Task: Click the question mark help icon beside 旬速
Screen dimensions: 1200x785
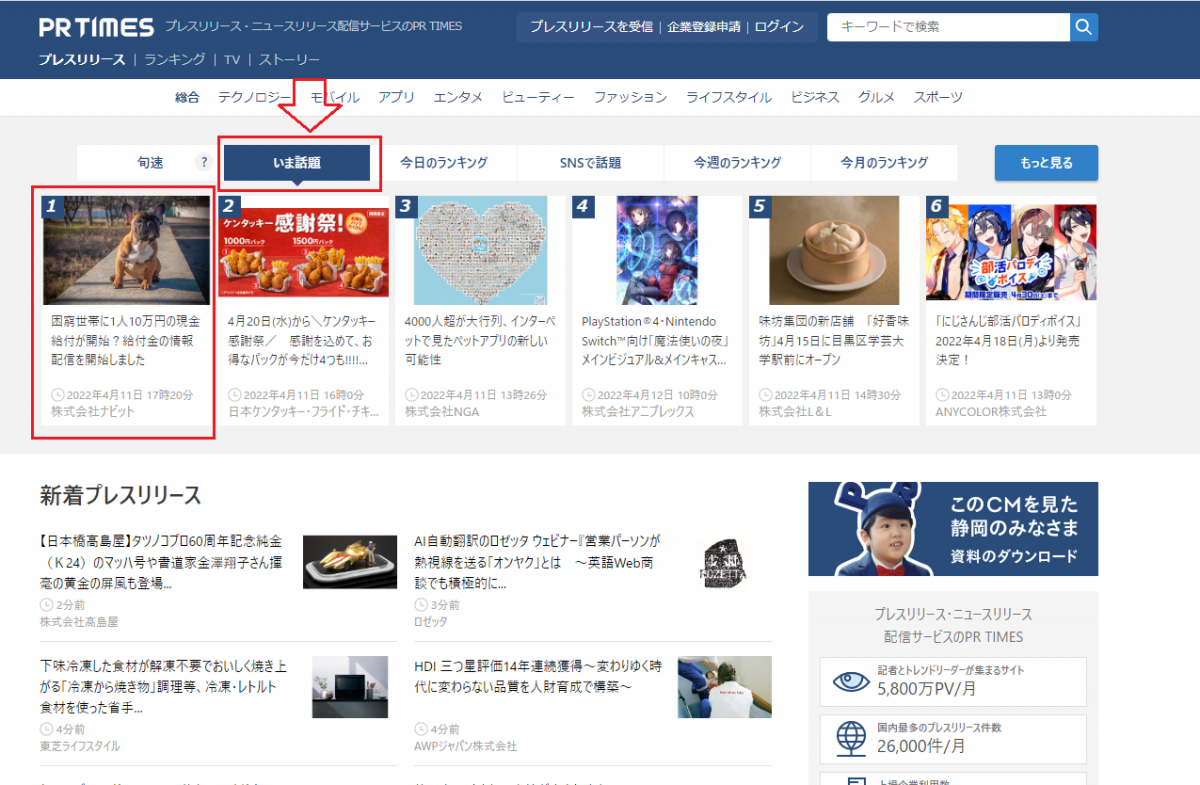Action: [x=204, y=162]
